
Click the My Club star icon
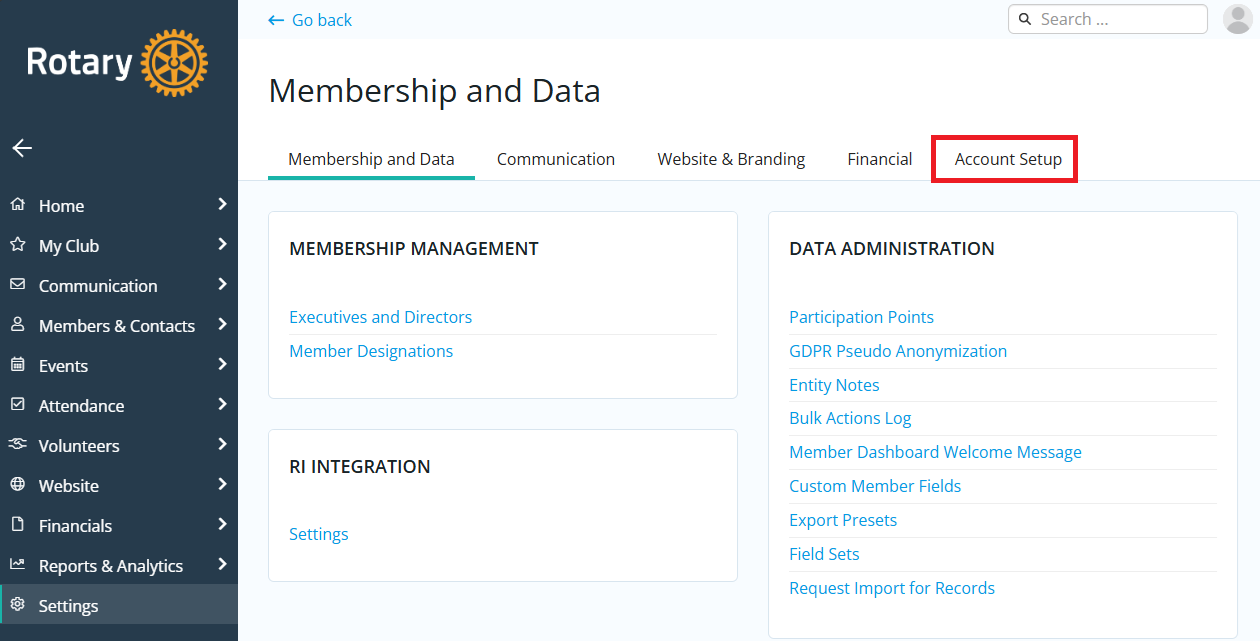[x=17, y=245]
